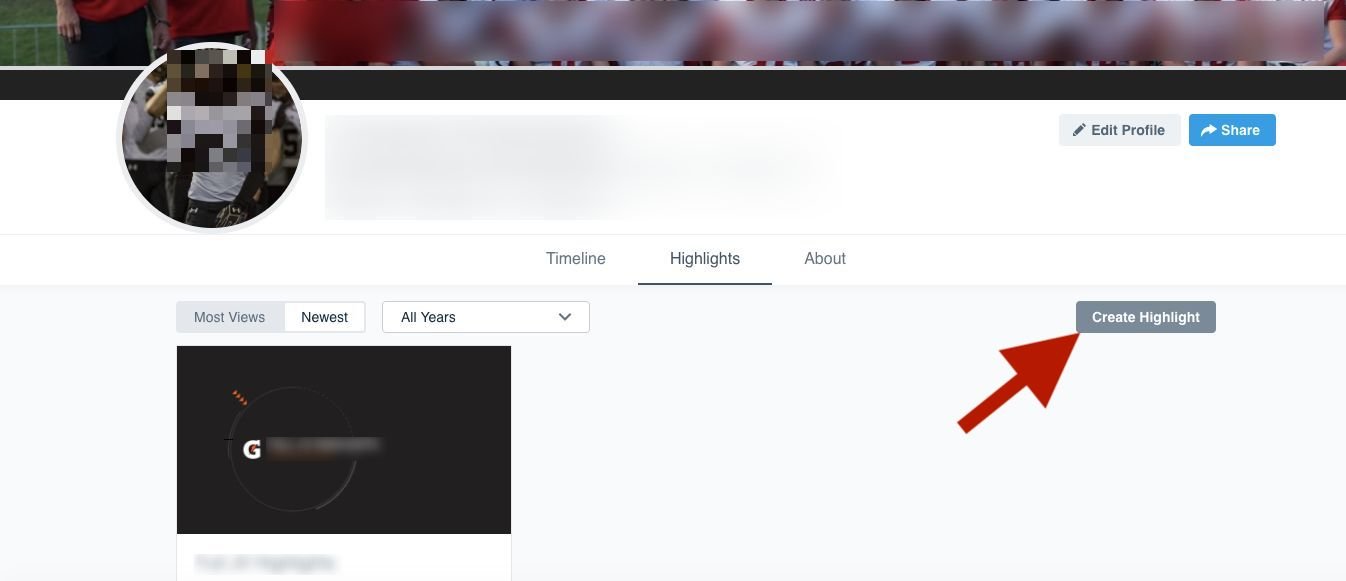The image size is (1346, 581).
Task: Click the chevron on the year filter
Action: 564,317
